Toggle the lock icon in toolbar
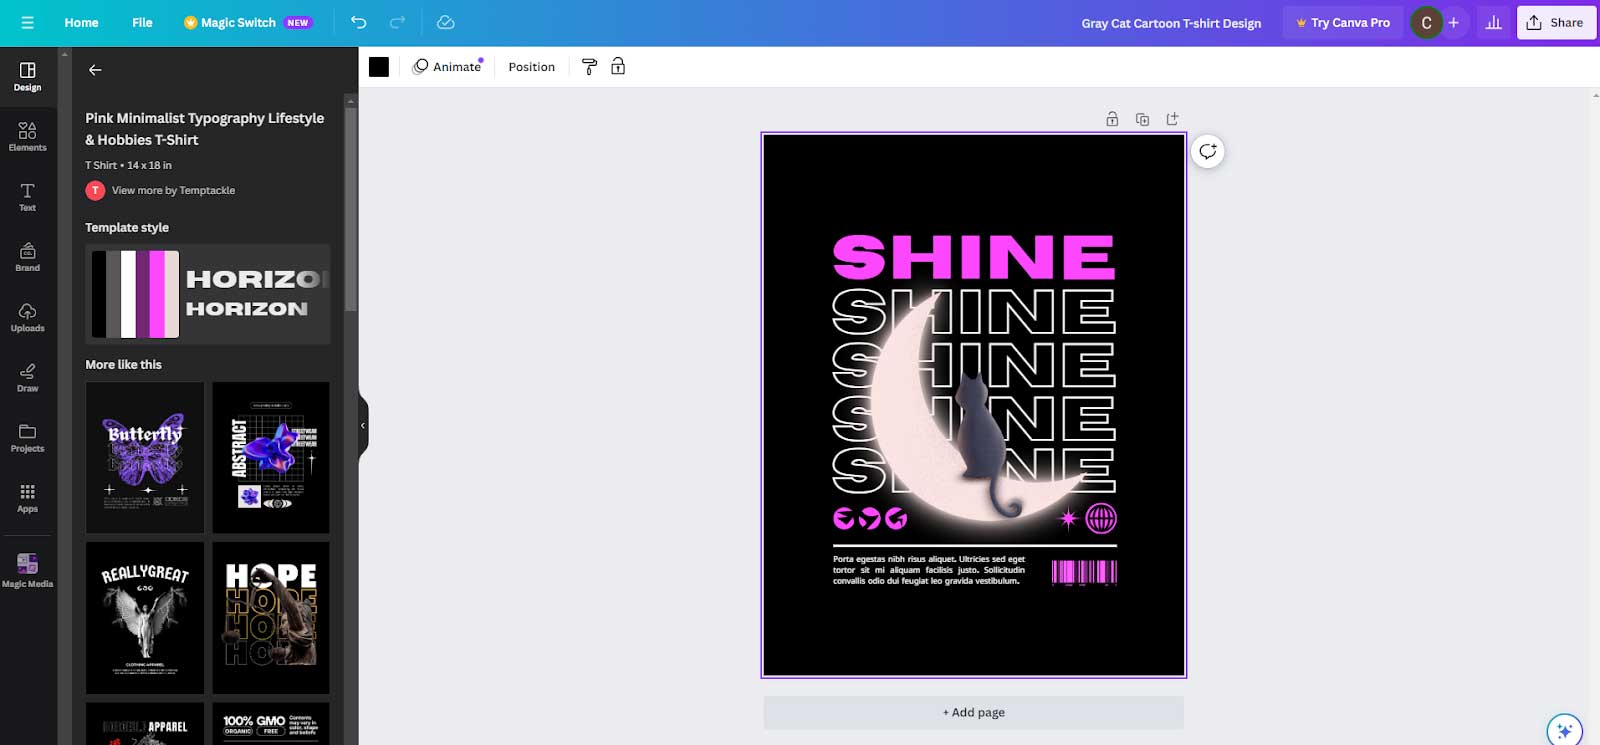1600x745 pixels. (x=618, y=67)
